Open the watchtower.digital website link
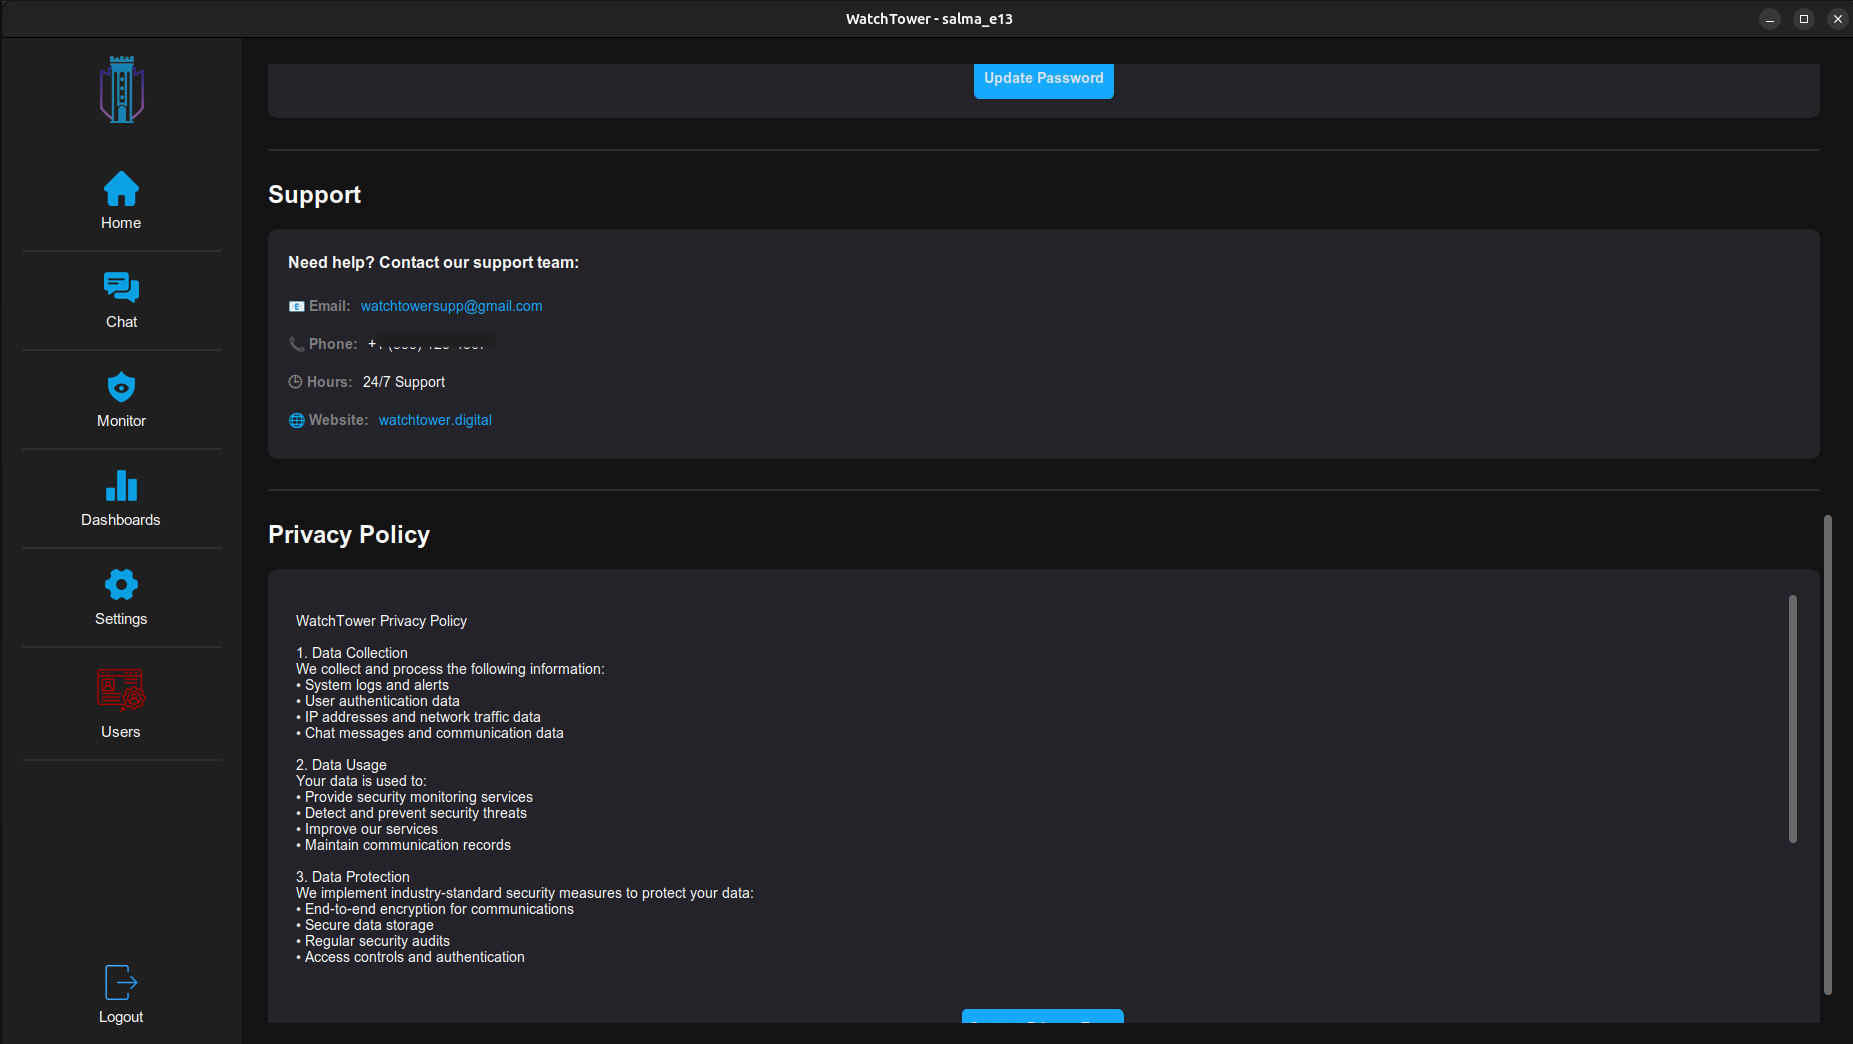The image size is (1853, 1044). click(435, 420)
